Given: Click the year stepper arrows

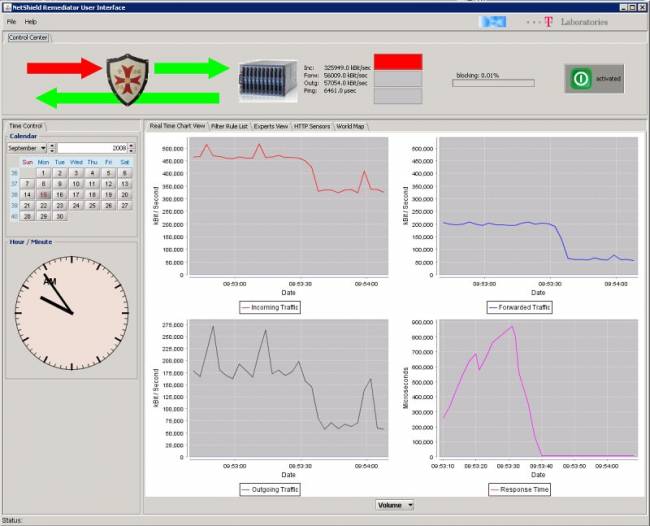Looking at the screenshot, I should point(131,148).
